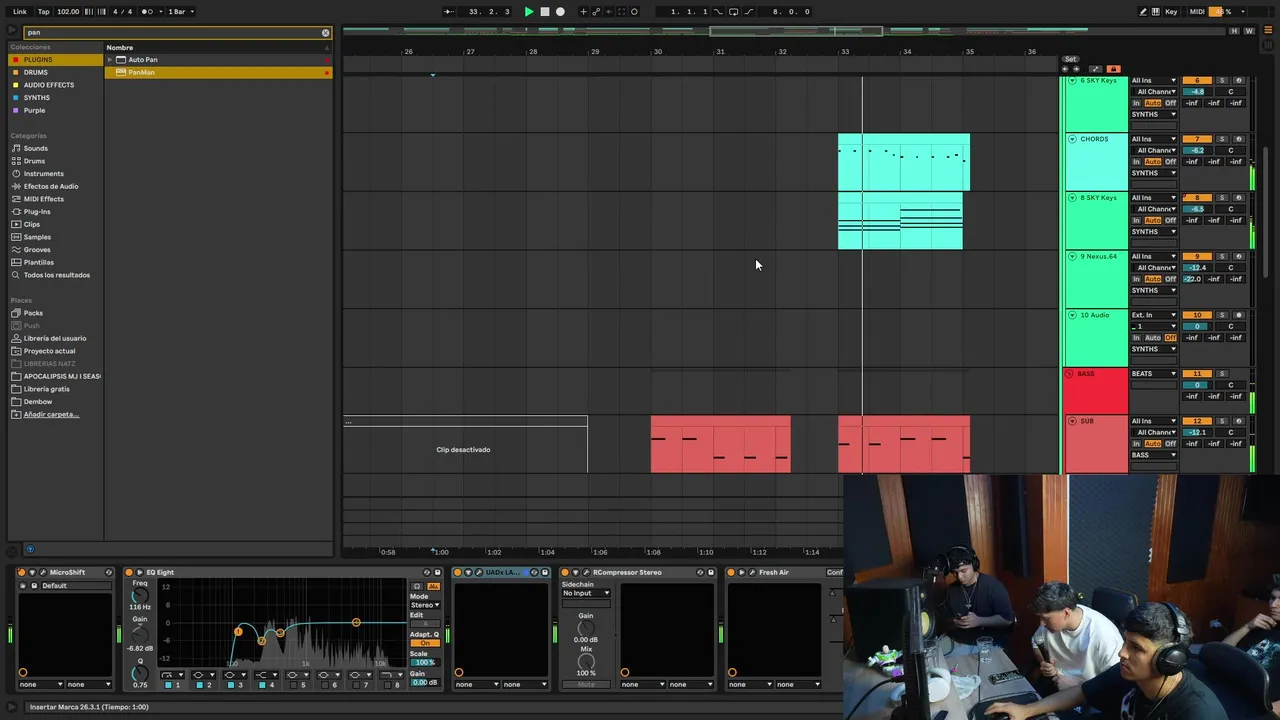The width and height of the screenshot is (1280, 720).
Task: Toggle the metronome button
Action: click(x=149, y=12)
